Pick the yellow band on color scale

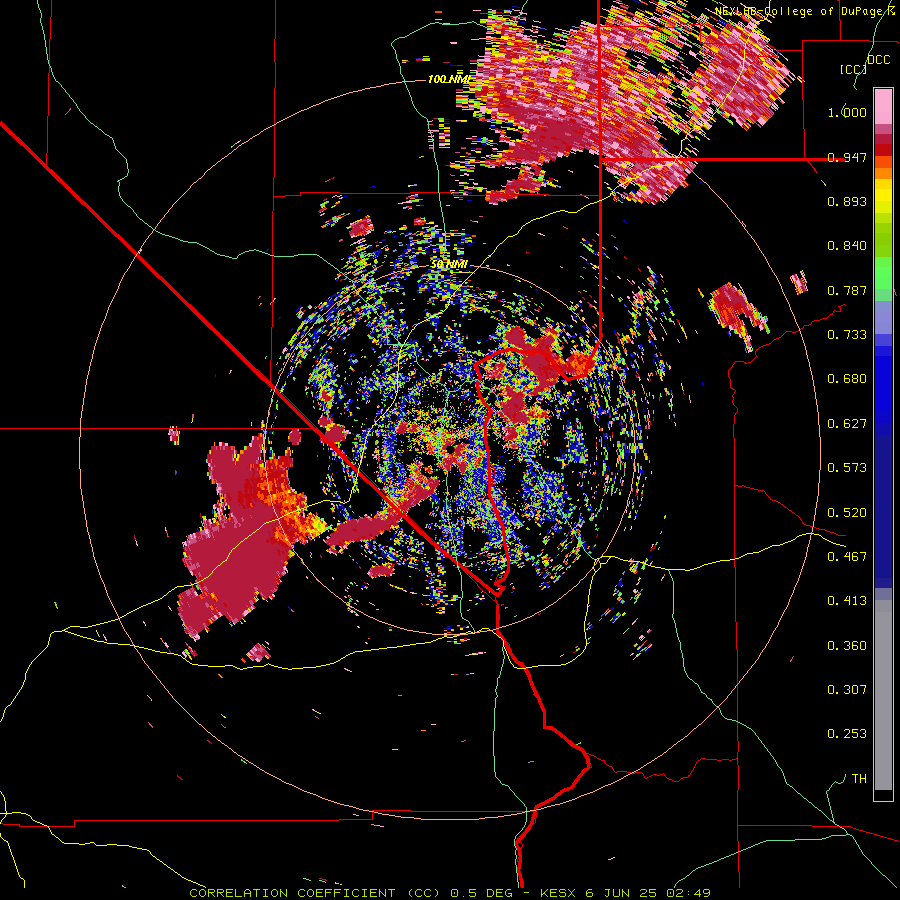(883, 197)
